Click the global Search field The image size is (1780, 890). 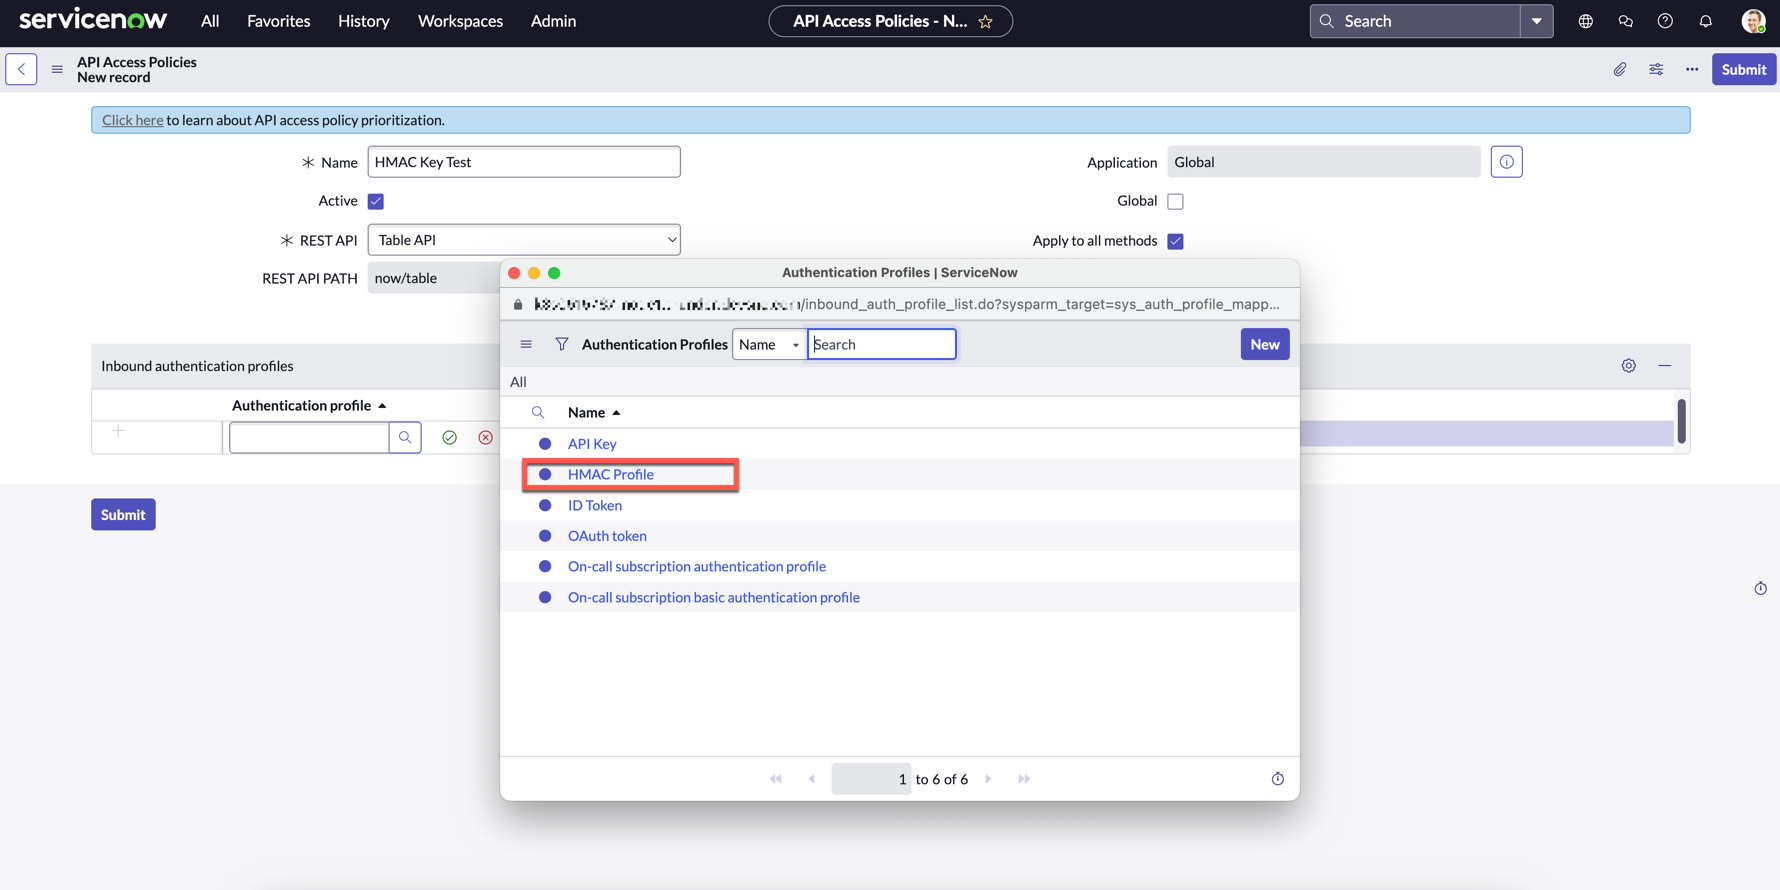(x=1415, y=21)
